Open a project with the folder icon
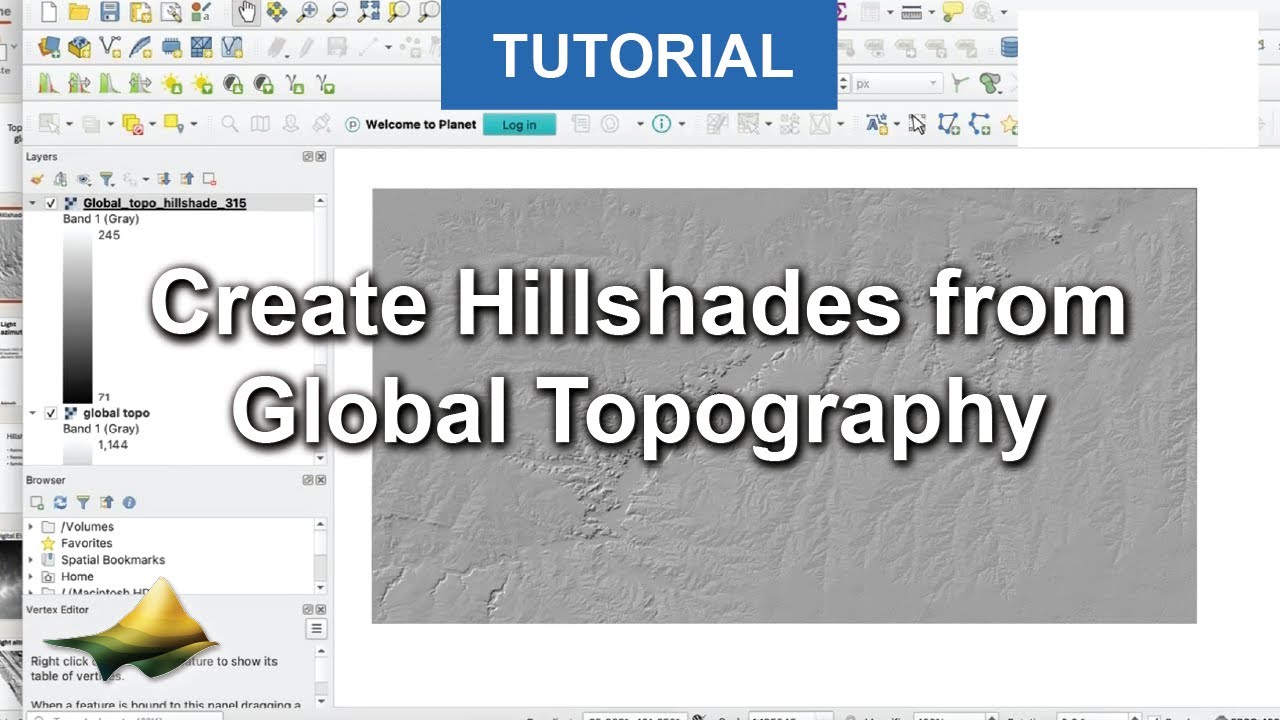Image resolution: width=1280 pixels, height=720 pixels. pyautogui.click(x=79, y=12)
